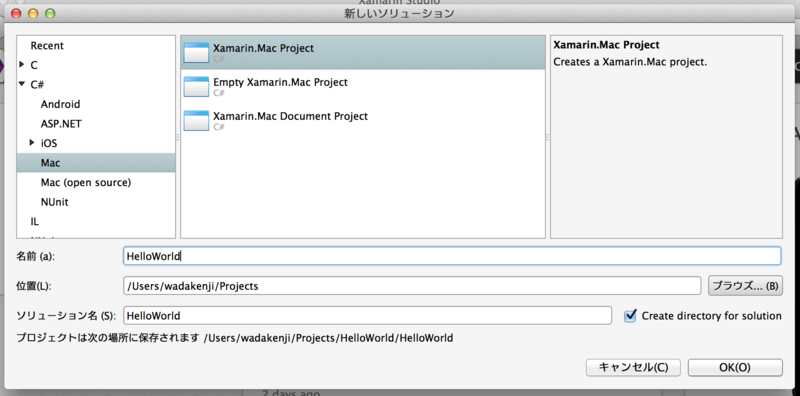Select the Mac category
The width and height of the screenshot is (800, 396).
click(96, 163)
